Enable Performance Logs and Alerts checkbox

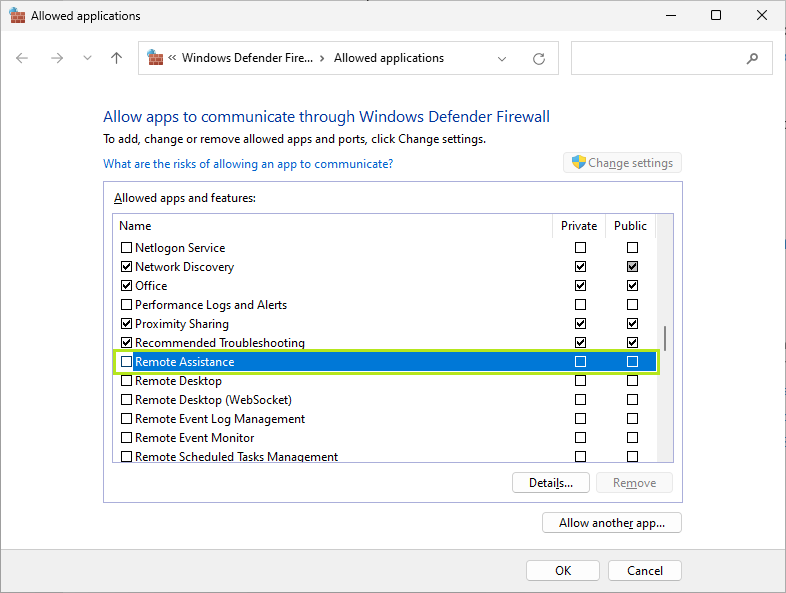coord(126,305)
